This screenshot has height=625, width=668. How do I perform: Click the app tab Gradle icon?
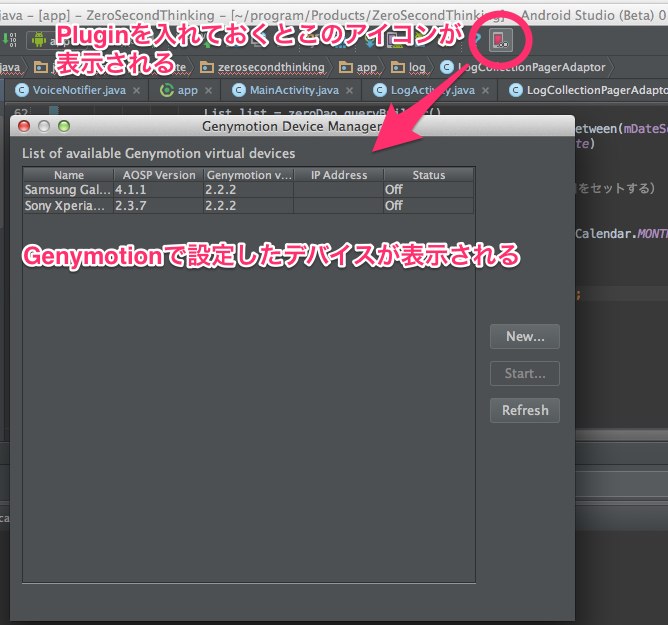167,90
